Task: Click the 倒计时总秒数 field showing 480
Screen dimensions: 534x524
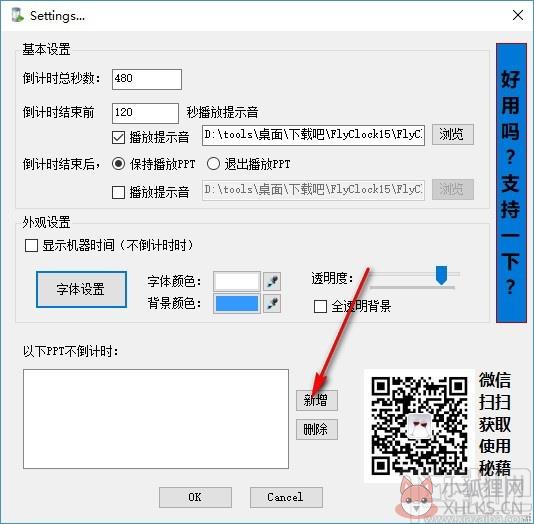Action: pyautogui.click(x=147, y=79)
